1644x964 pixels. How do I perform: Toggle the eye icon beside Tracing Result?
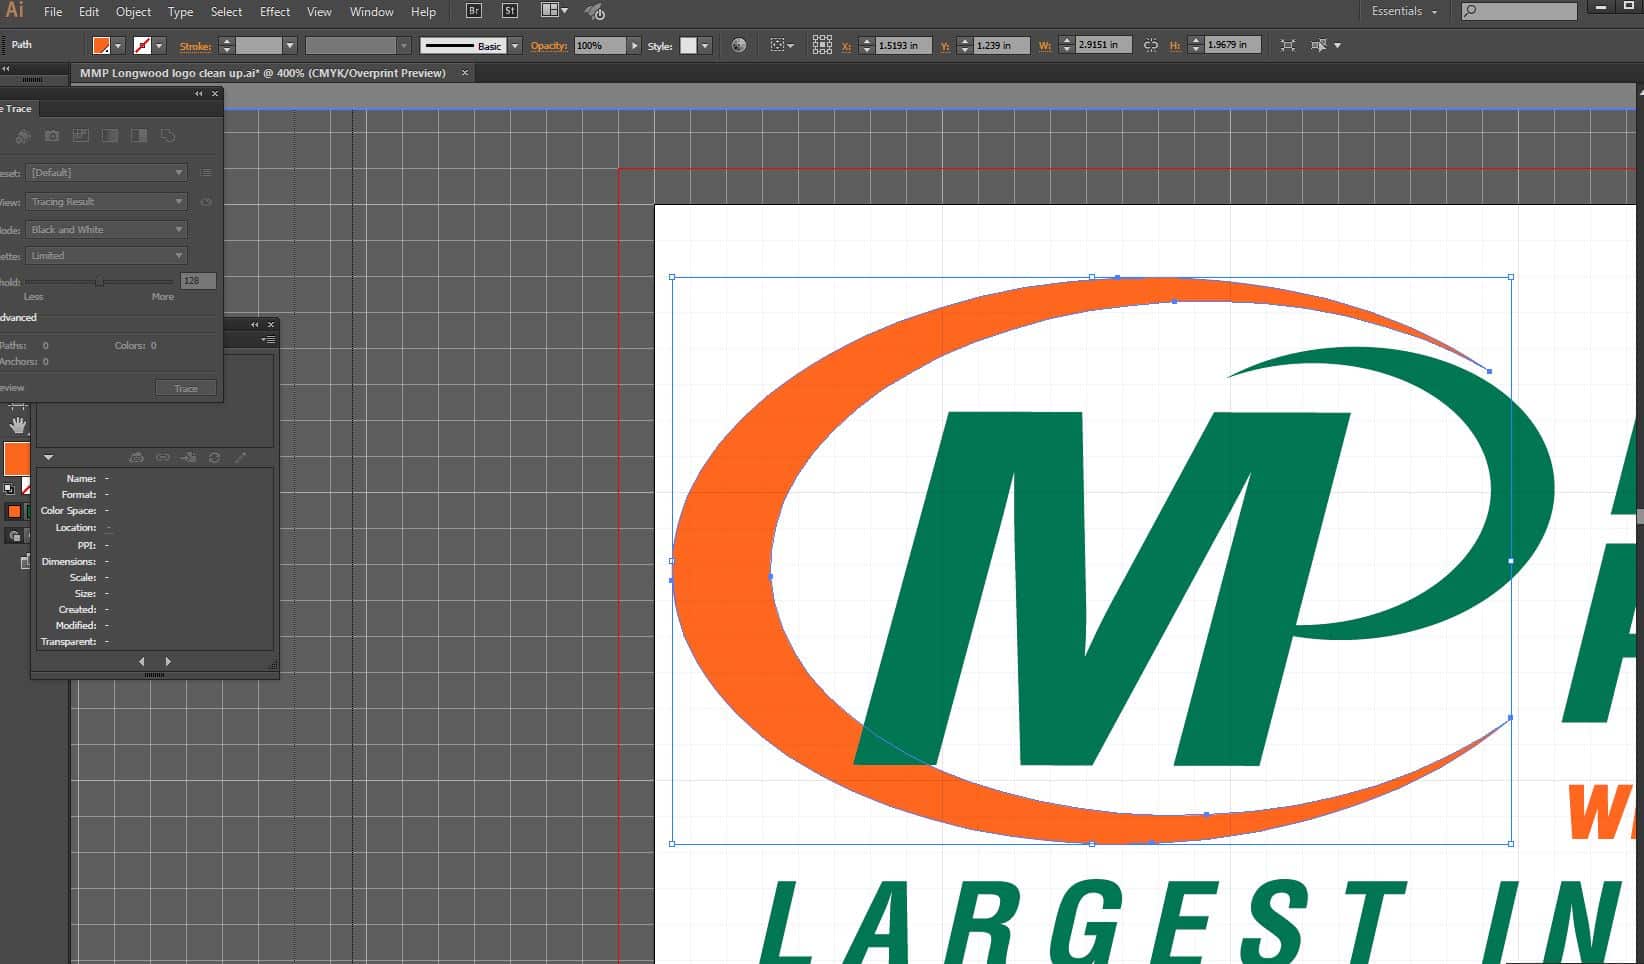tap(206, 202)
